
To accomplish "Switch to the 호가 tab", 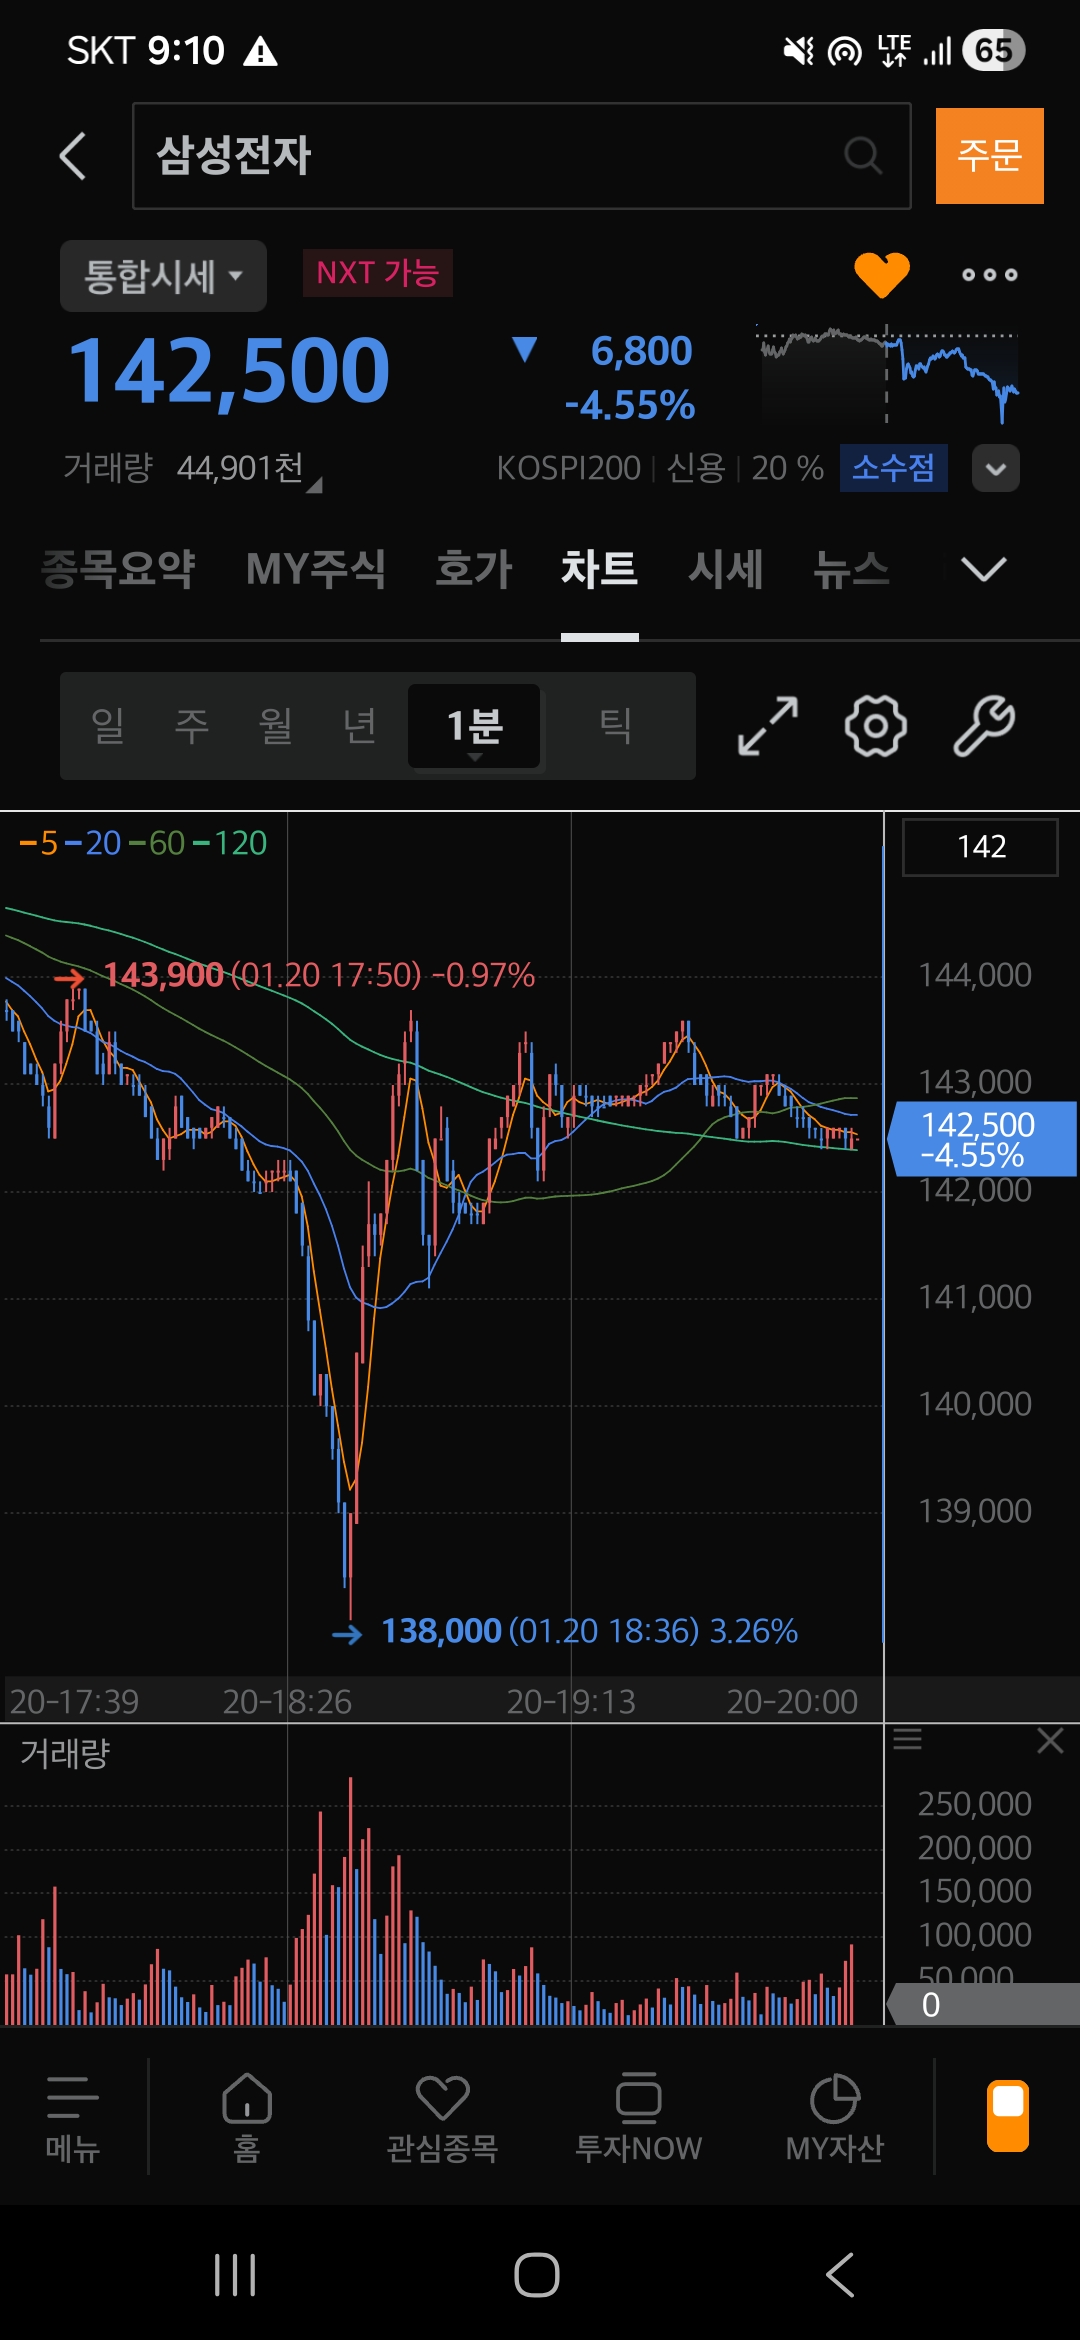I will click(x=473, y=569).
